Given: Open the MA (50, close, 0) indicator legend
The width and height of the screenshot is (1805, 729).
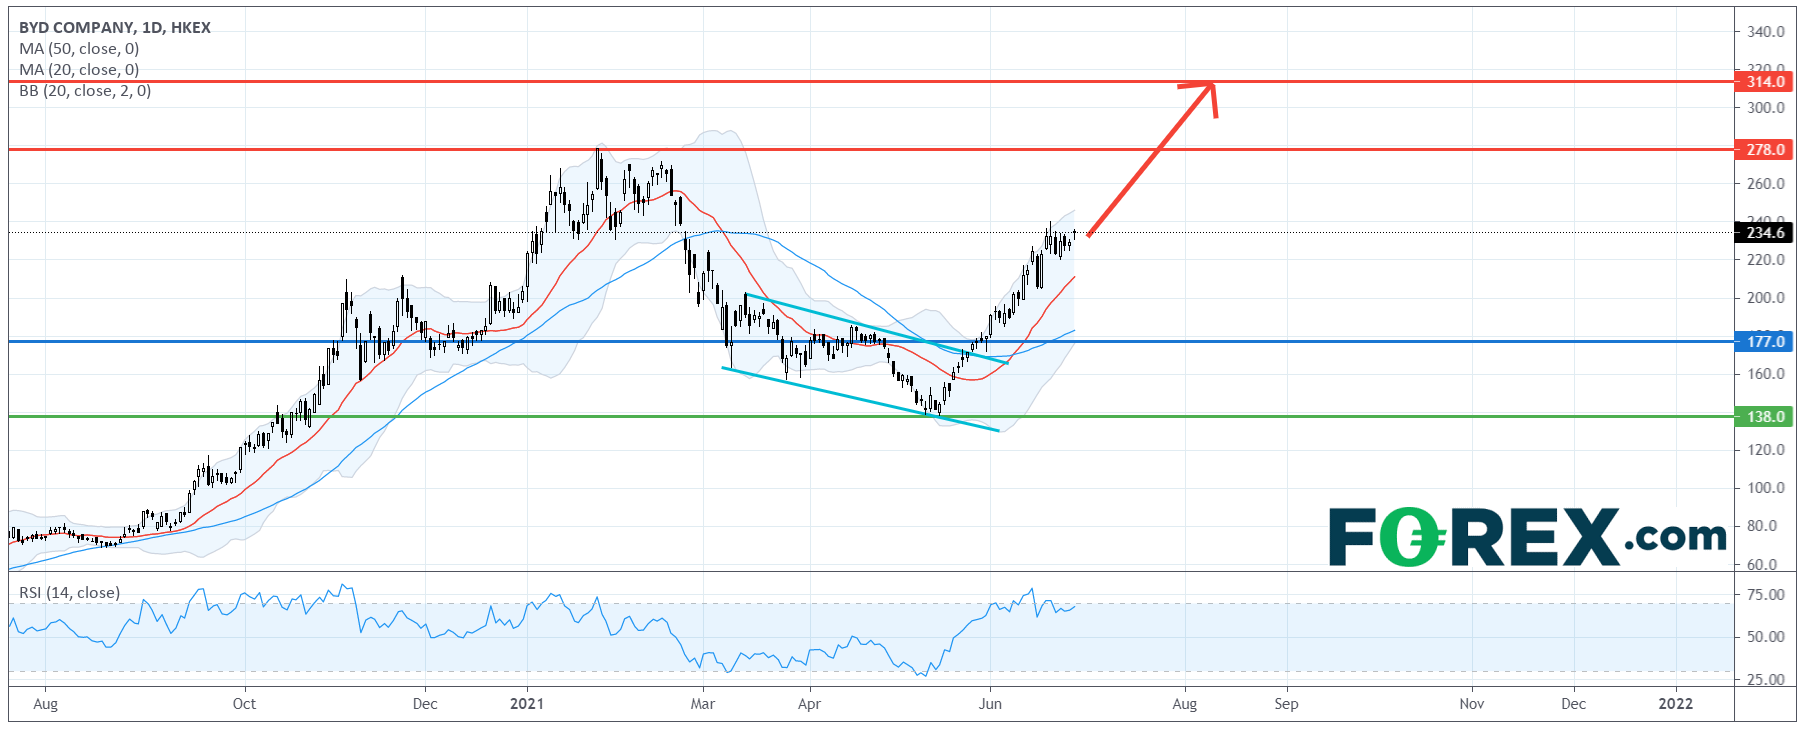Looking at the screenshot, I should (79, 49).
